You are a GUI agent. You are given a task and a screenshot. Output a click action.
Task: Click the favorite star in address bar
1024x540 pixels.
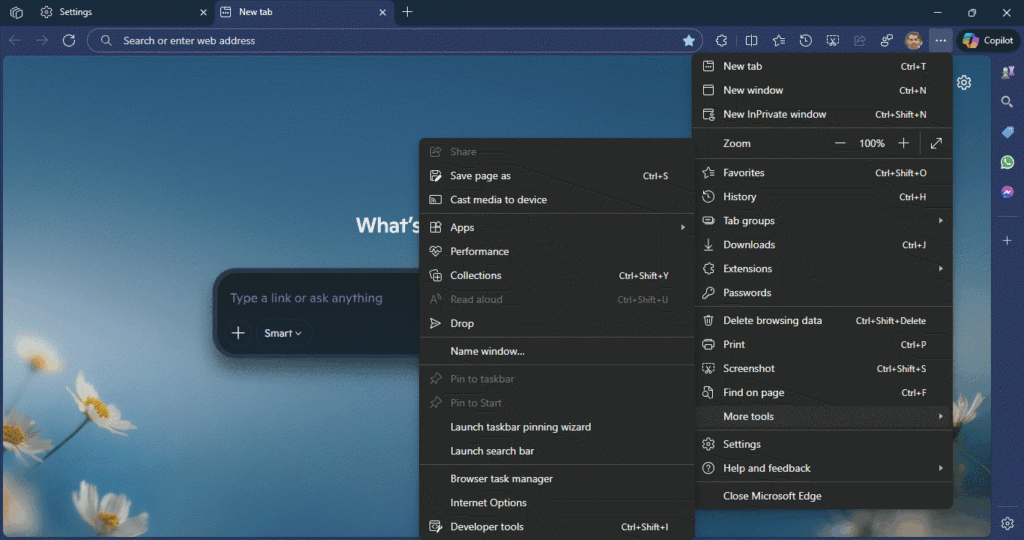[x=688, y=40]
